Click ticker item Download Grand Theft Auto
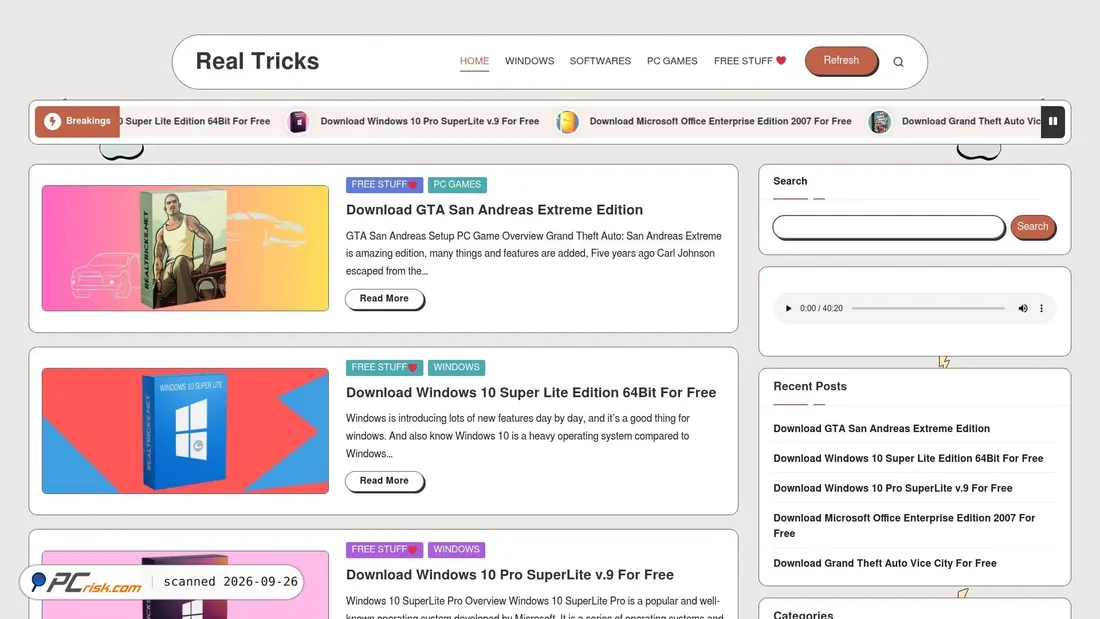This screenshot has width=1100, height=619. pyautogui.click(x=971, y=121)
